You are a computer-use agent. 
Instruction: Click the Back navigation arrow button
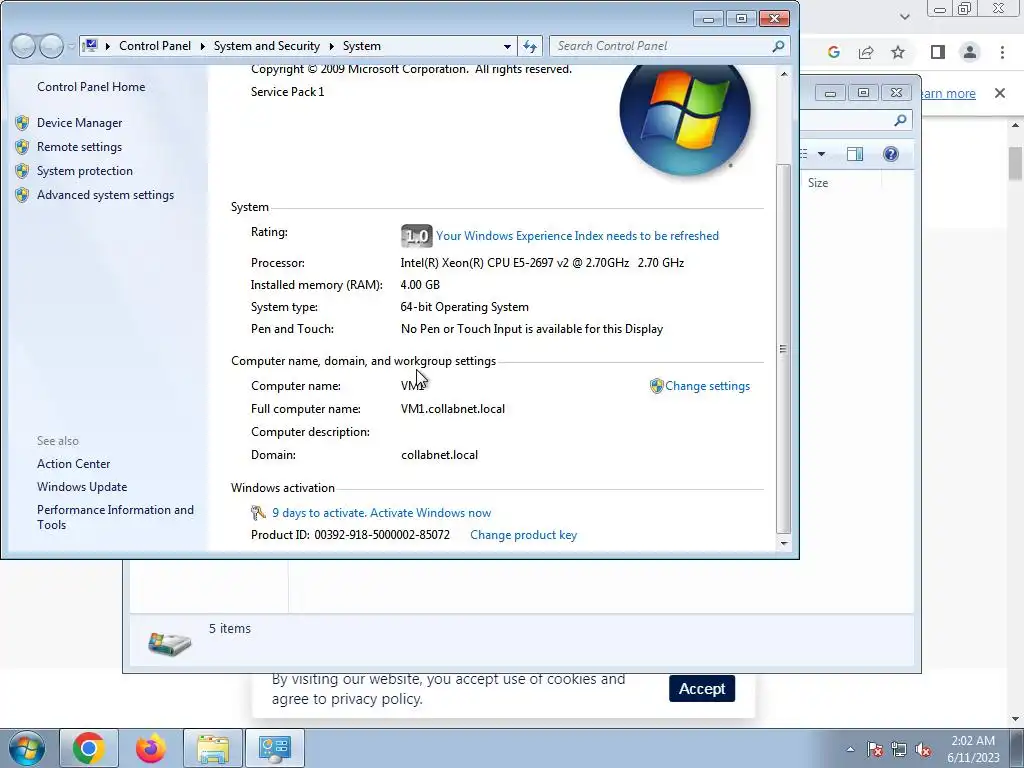tap(23, 46)
